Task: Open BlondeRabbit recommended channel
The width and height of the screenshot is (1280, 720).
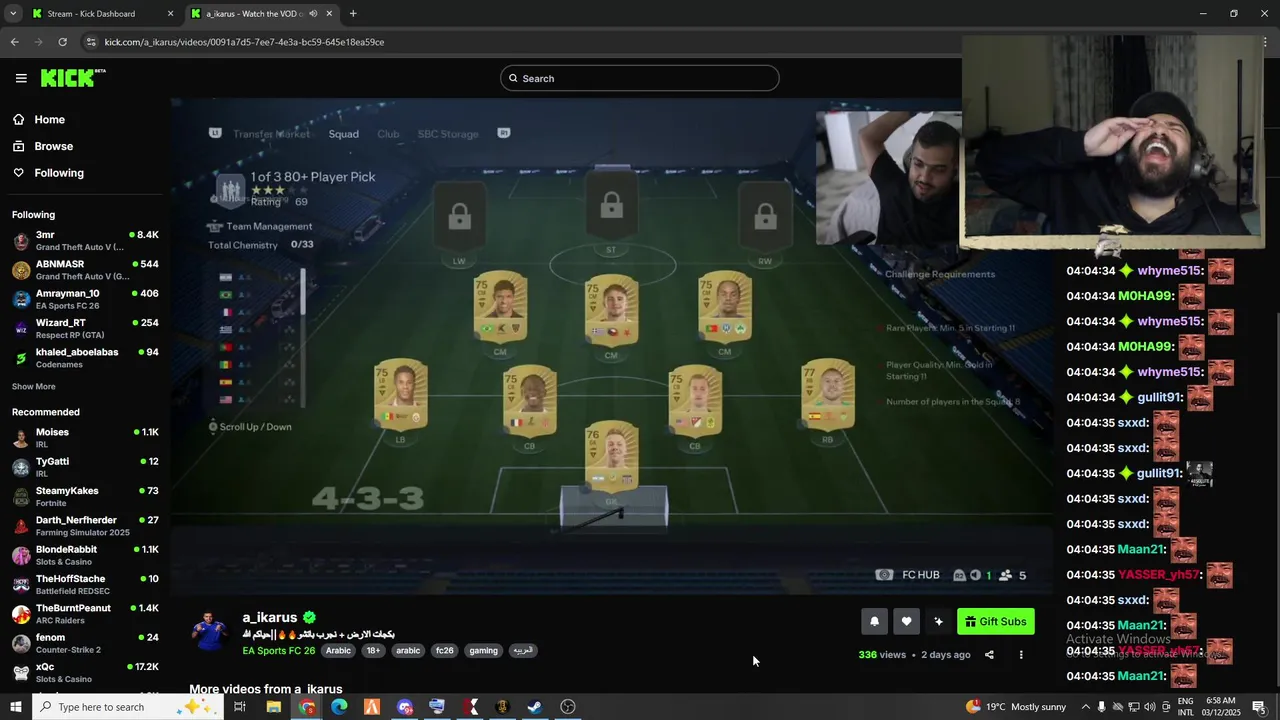Action: [x=84, y=555]
